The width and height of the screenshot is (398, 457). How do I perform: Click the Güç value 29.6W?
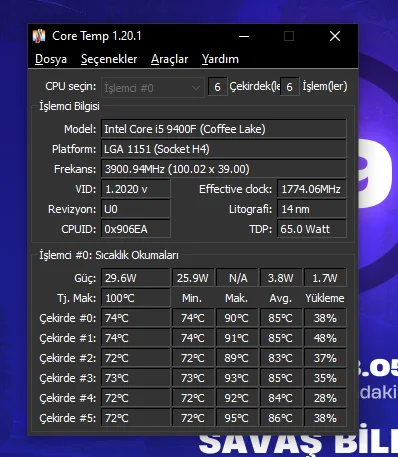coord(136,278)
